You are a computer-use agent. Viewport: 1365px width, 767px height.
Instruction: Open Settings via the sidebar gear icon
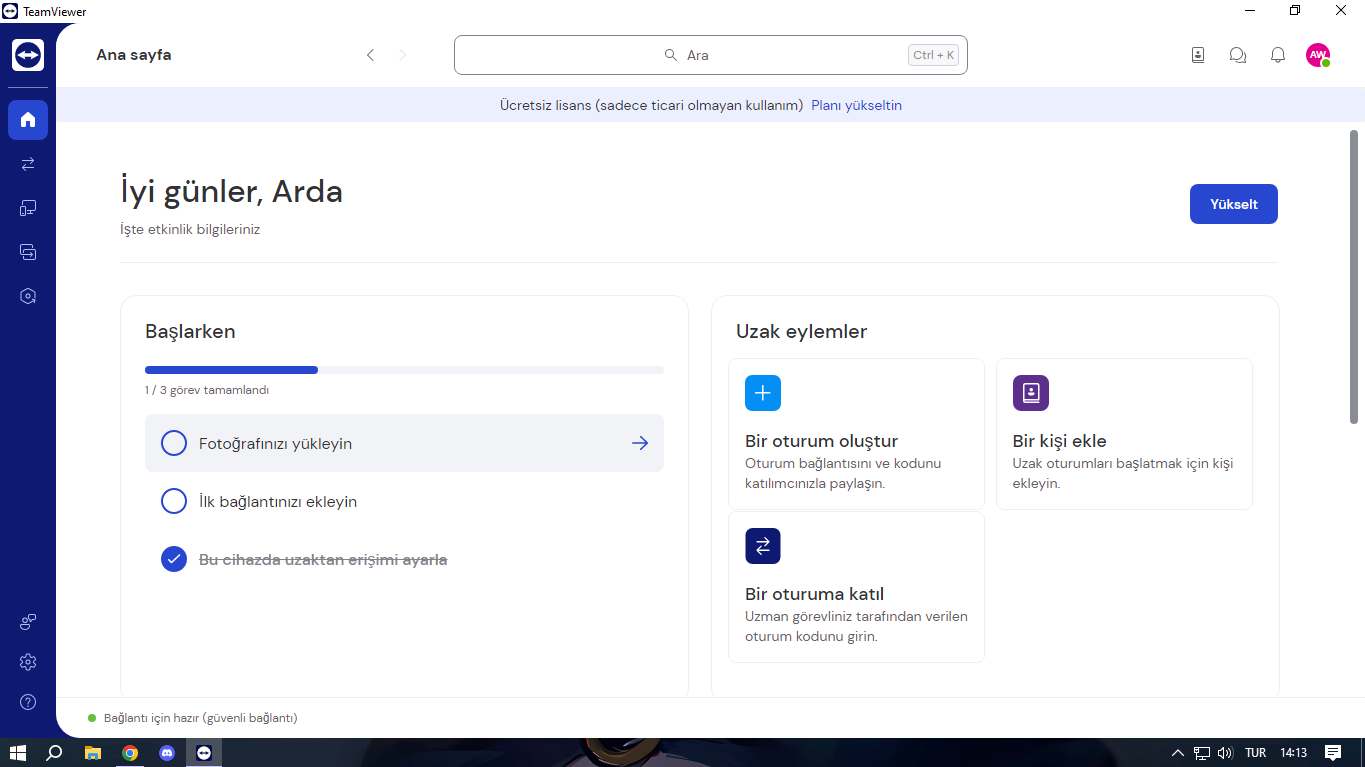pyautogui.click(x=28, y=662)
